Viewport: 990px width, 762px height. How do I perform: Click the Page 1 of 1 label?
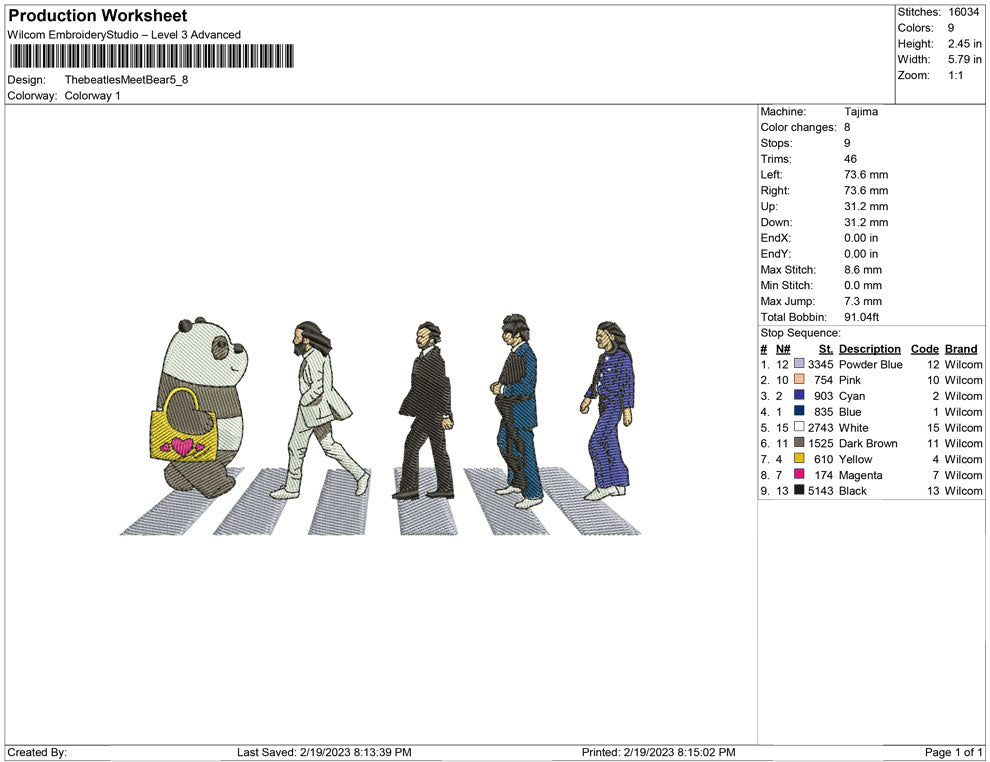[x=953, y=752]
